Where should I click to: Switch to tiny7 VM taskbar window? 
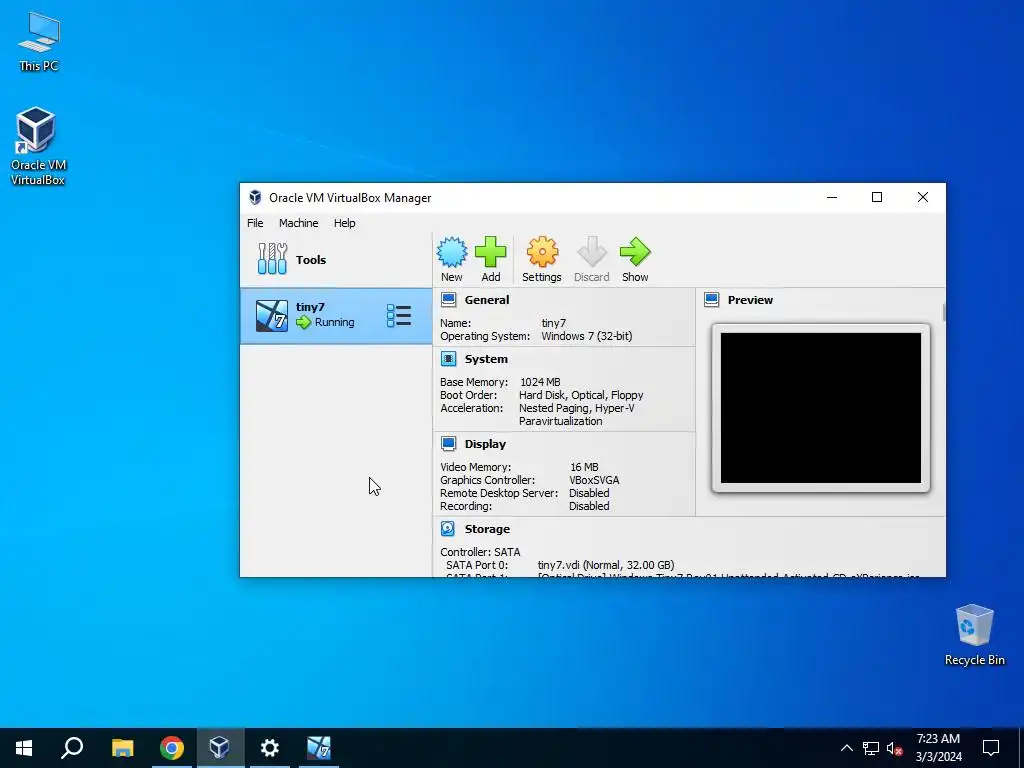pyautogui.click(x=319, y=748)
